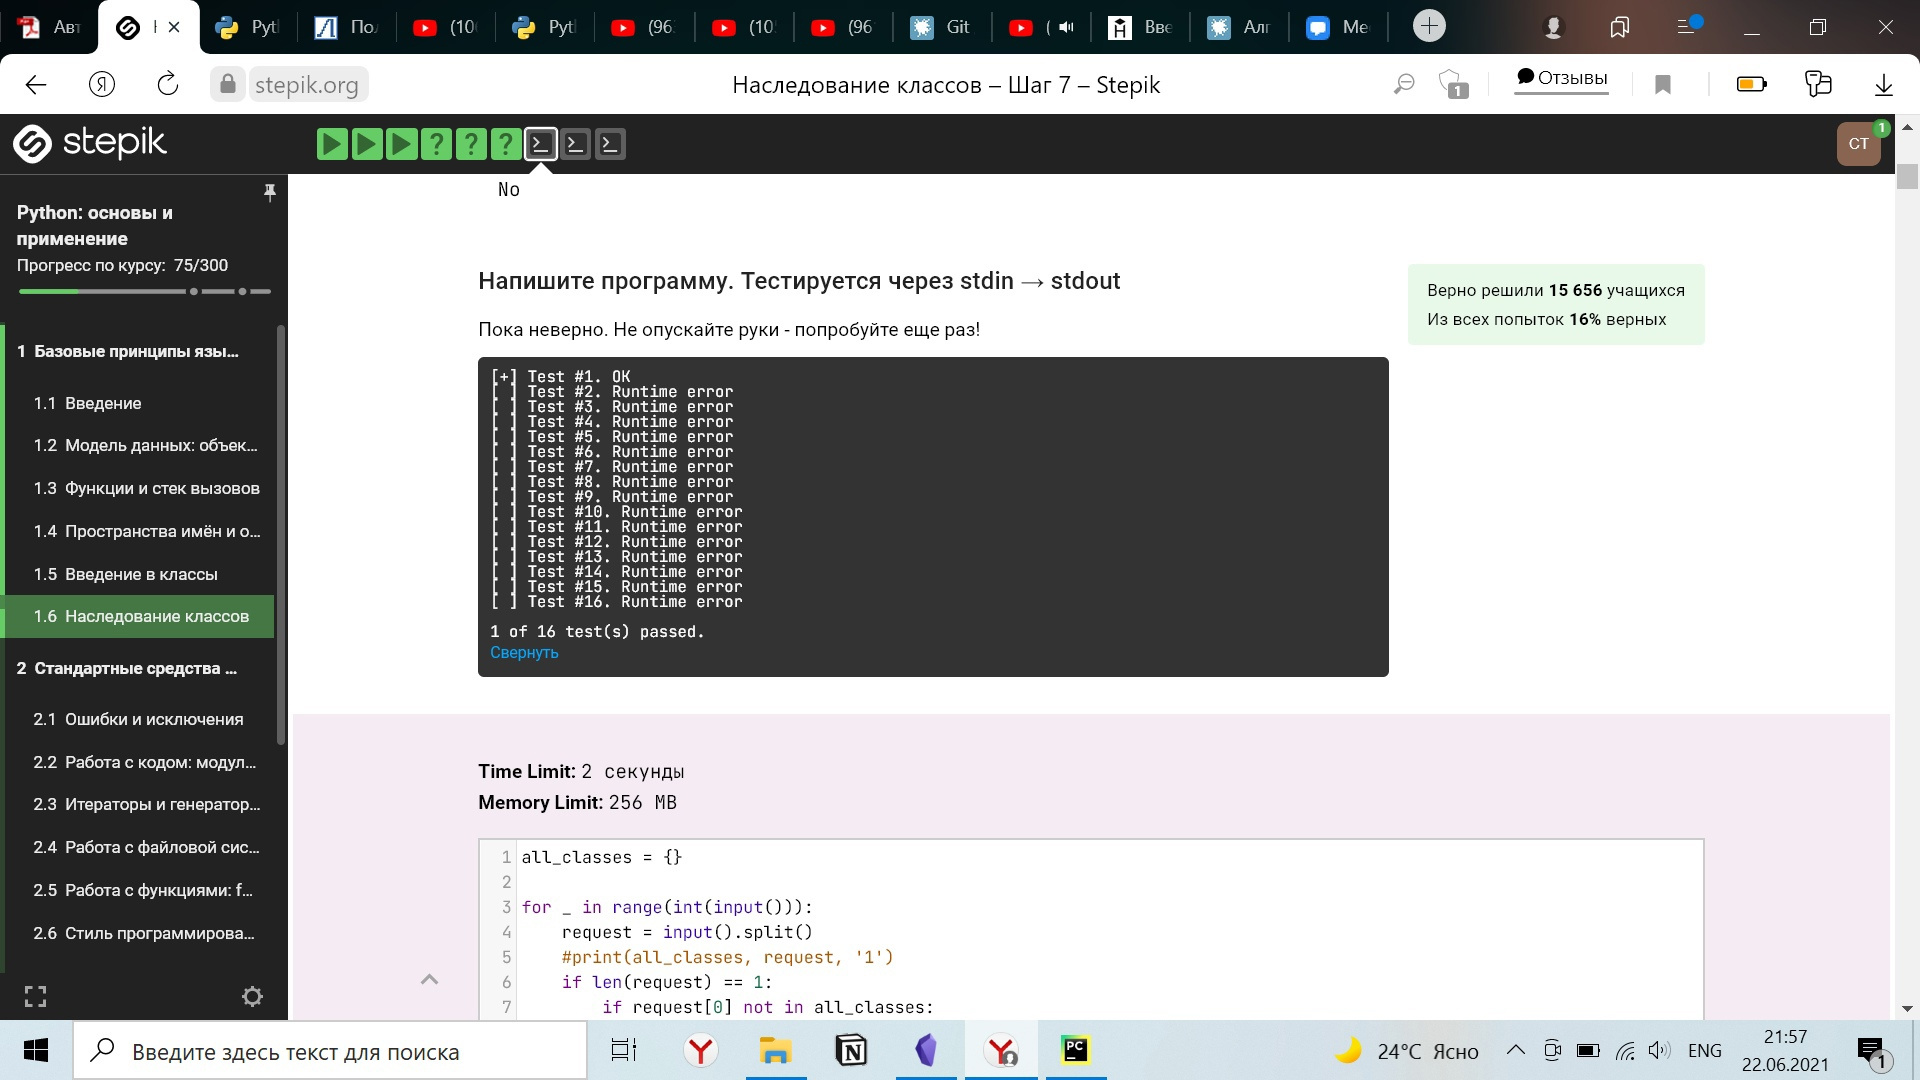The image size is (1920, 1080).
Task: Open Windows Start menu
Action: [x=36, y=1050]
